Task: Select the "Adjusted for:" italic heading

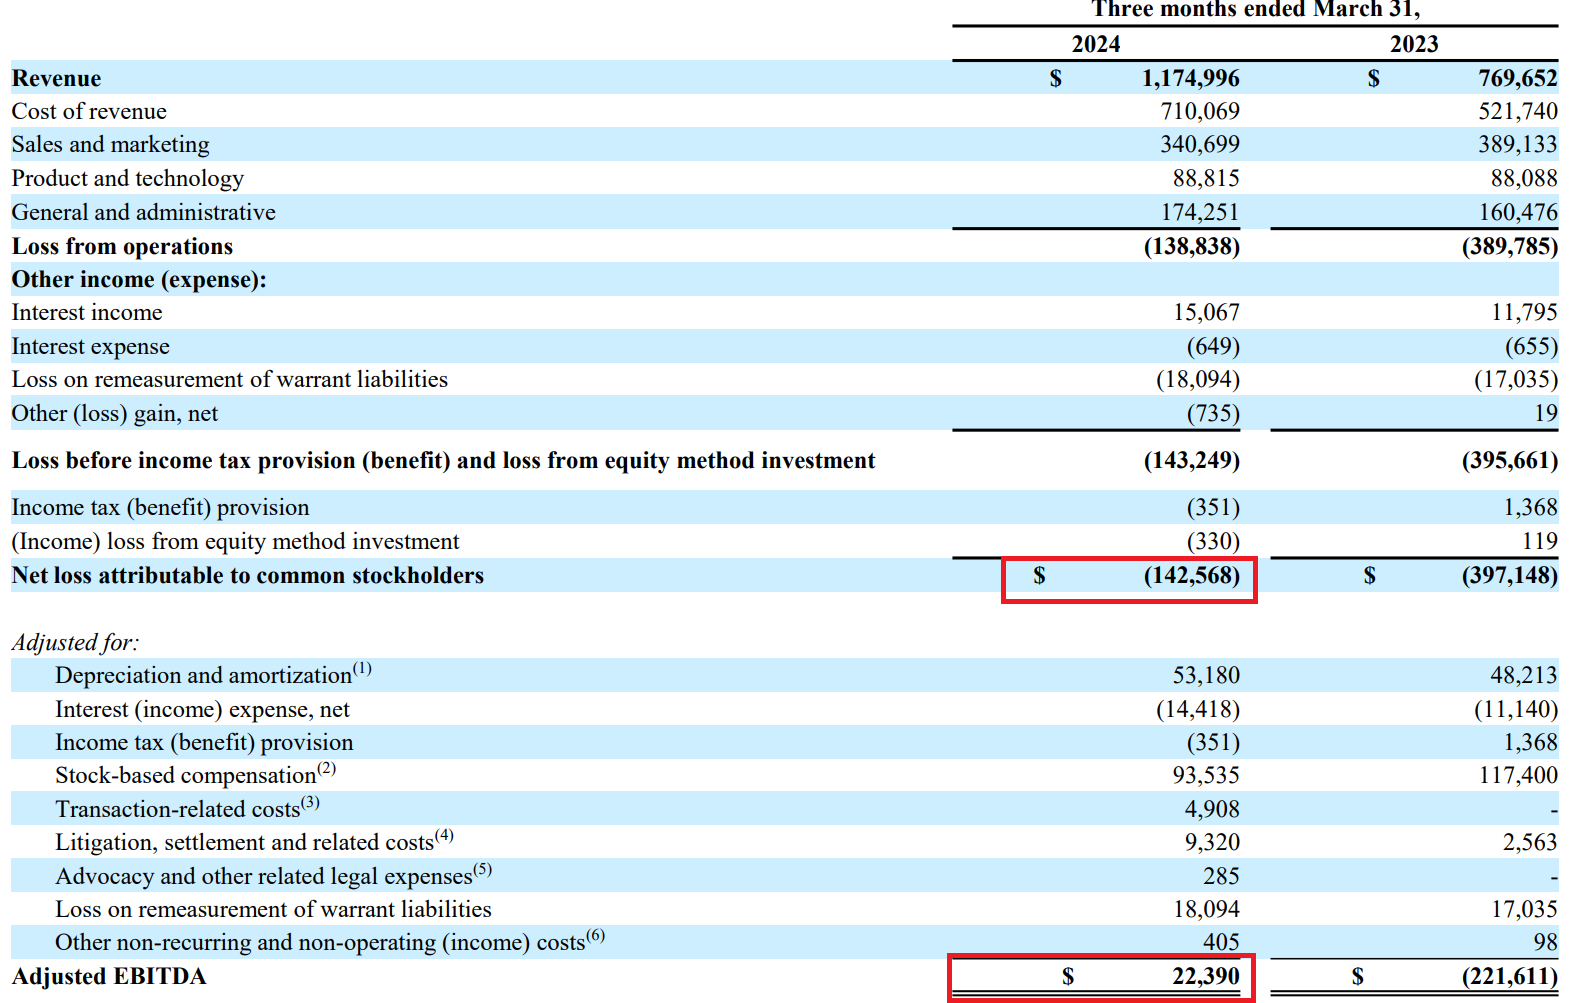Action: coord(75,642)
